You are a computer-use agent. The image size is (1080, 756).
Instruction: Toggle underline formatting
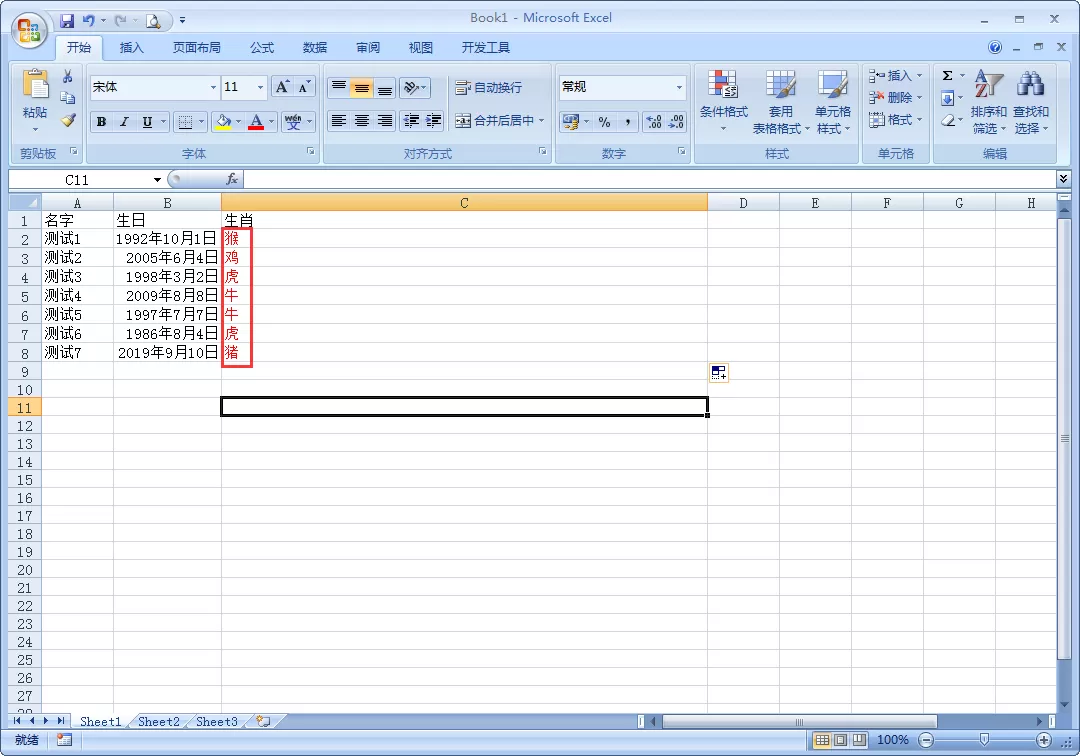coord(147,122)
